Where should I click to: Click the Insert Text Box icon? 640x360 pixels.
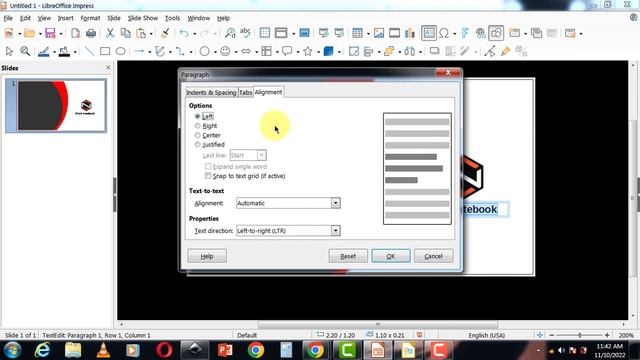pyautogui.click(x=429, y=33)
